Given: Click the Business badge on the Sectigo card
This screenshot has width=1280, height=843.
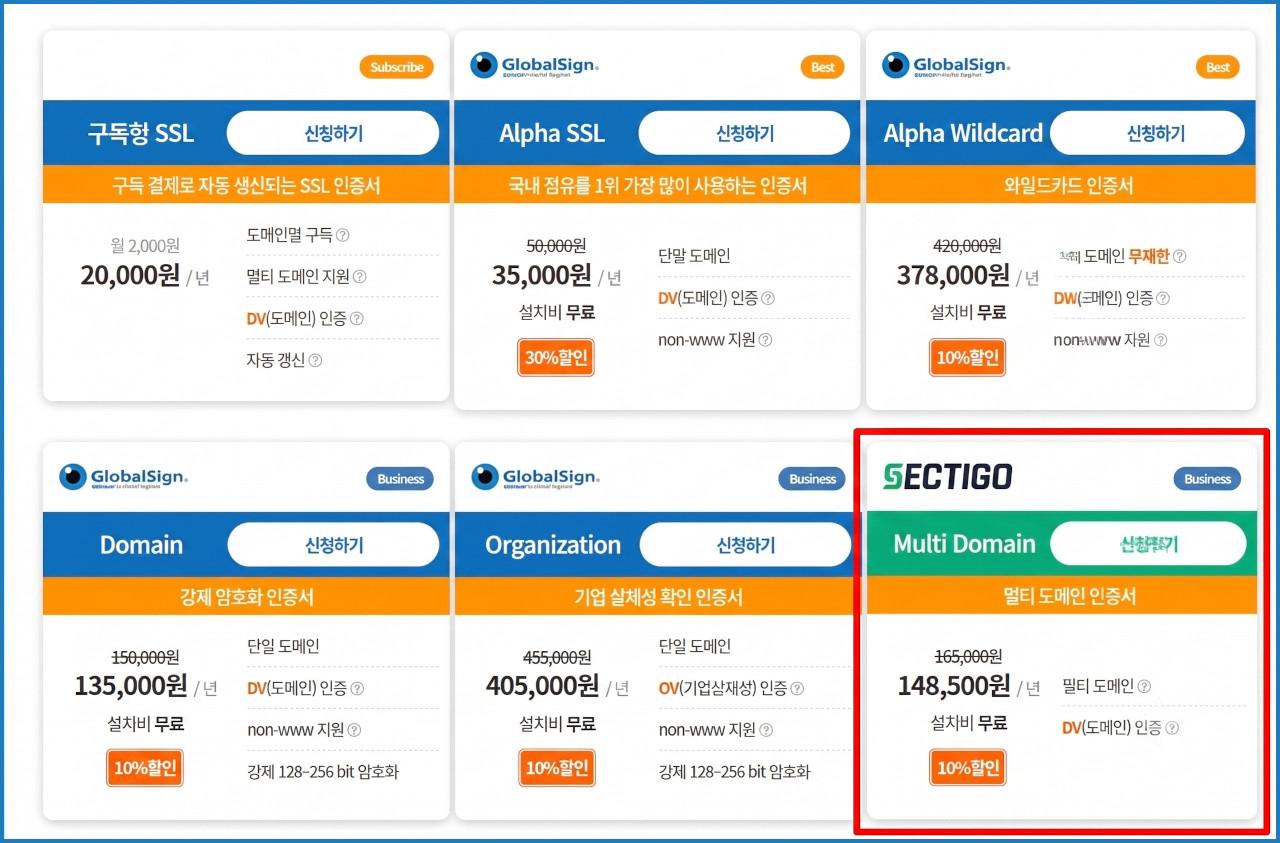Looking at the screenshot, I should [x=1207, y=479].
